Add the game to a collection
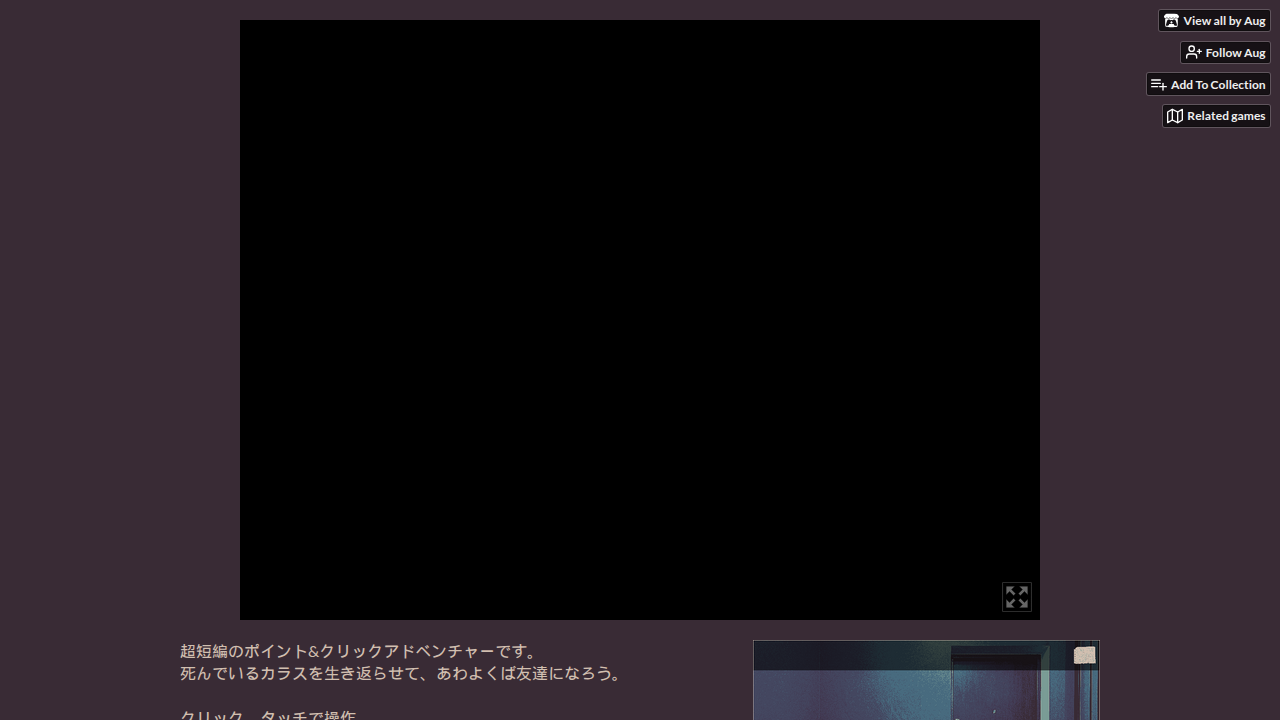The height and width of the screenshot is (720, 1280). click(1208, 84)
